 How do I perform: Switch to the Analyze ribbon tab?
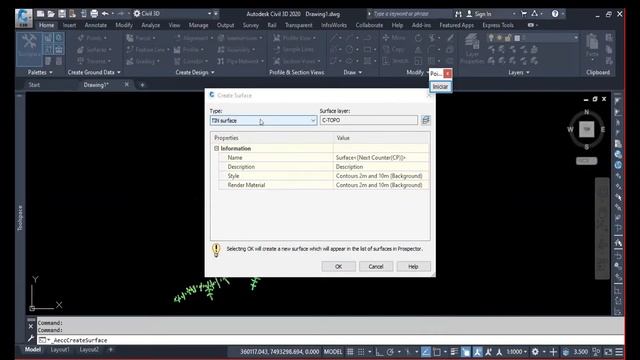point(151,25)
